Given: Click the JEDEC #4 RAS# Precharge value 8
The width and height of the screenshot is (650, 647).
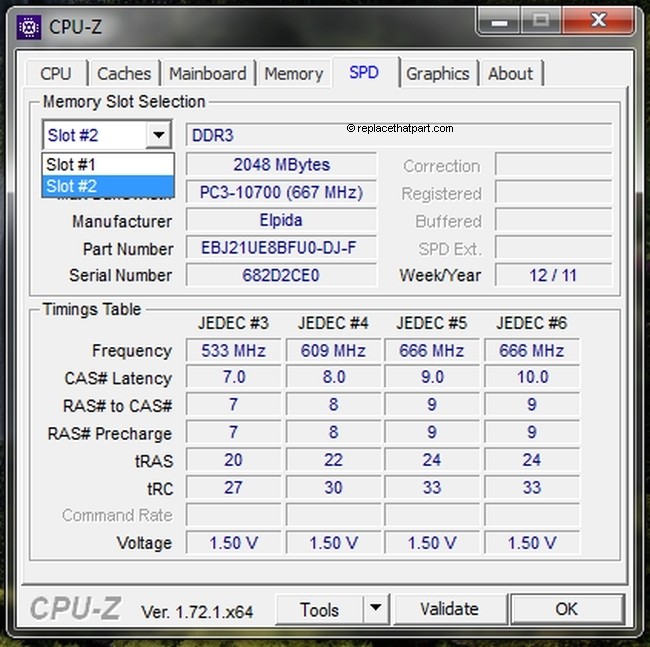Looking at the screenshot, I should [333, 432].
